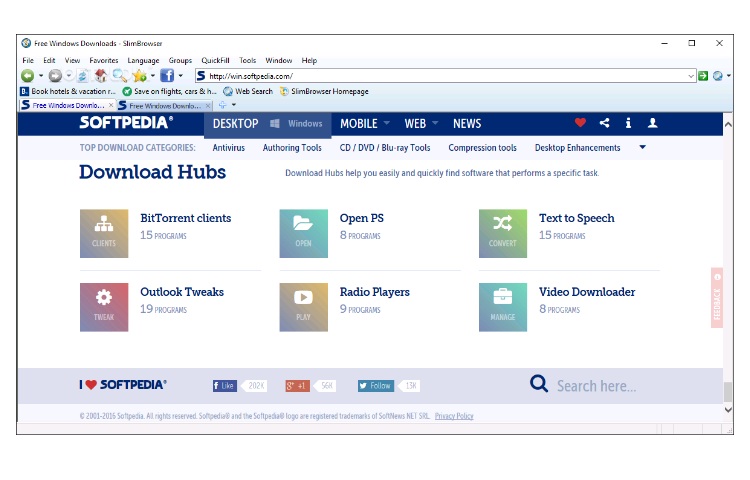
Task: Click the magnifier icon beside Search here
Action: 539,383
